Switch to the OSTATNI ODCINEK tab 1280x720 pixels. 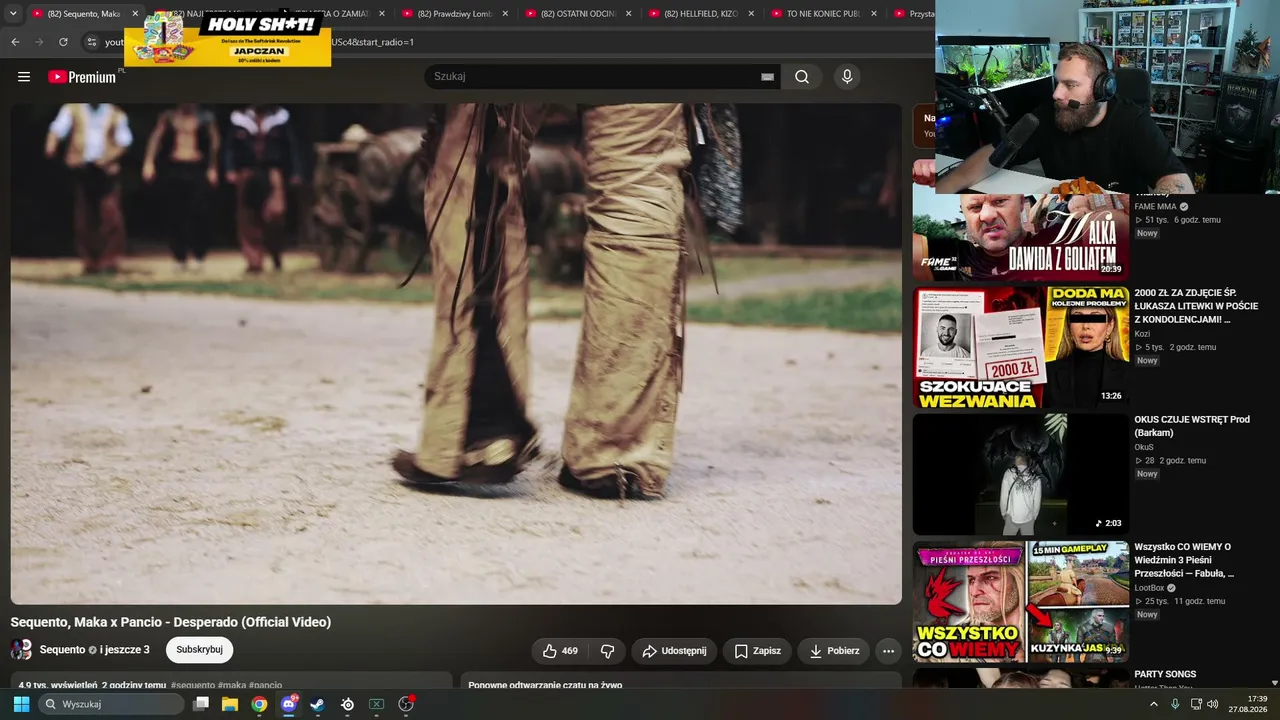point(578,14)
